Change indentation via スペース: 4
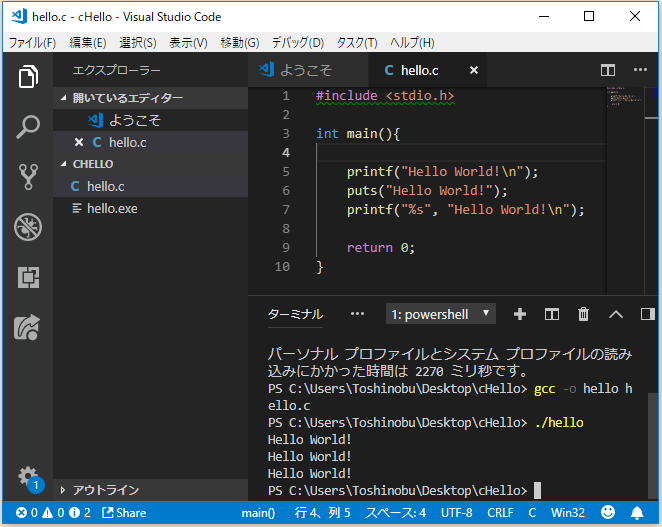662x527 pixels. (395, 513)
